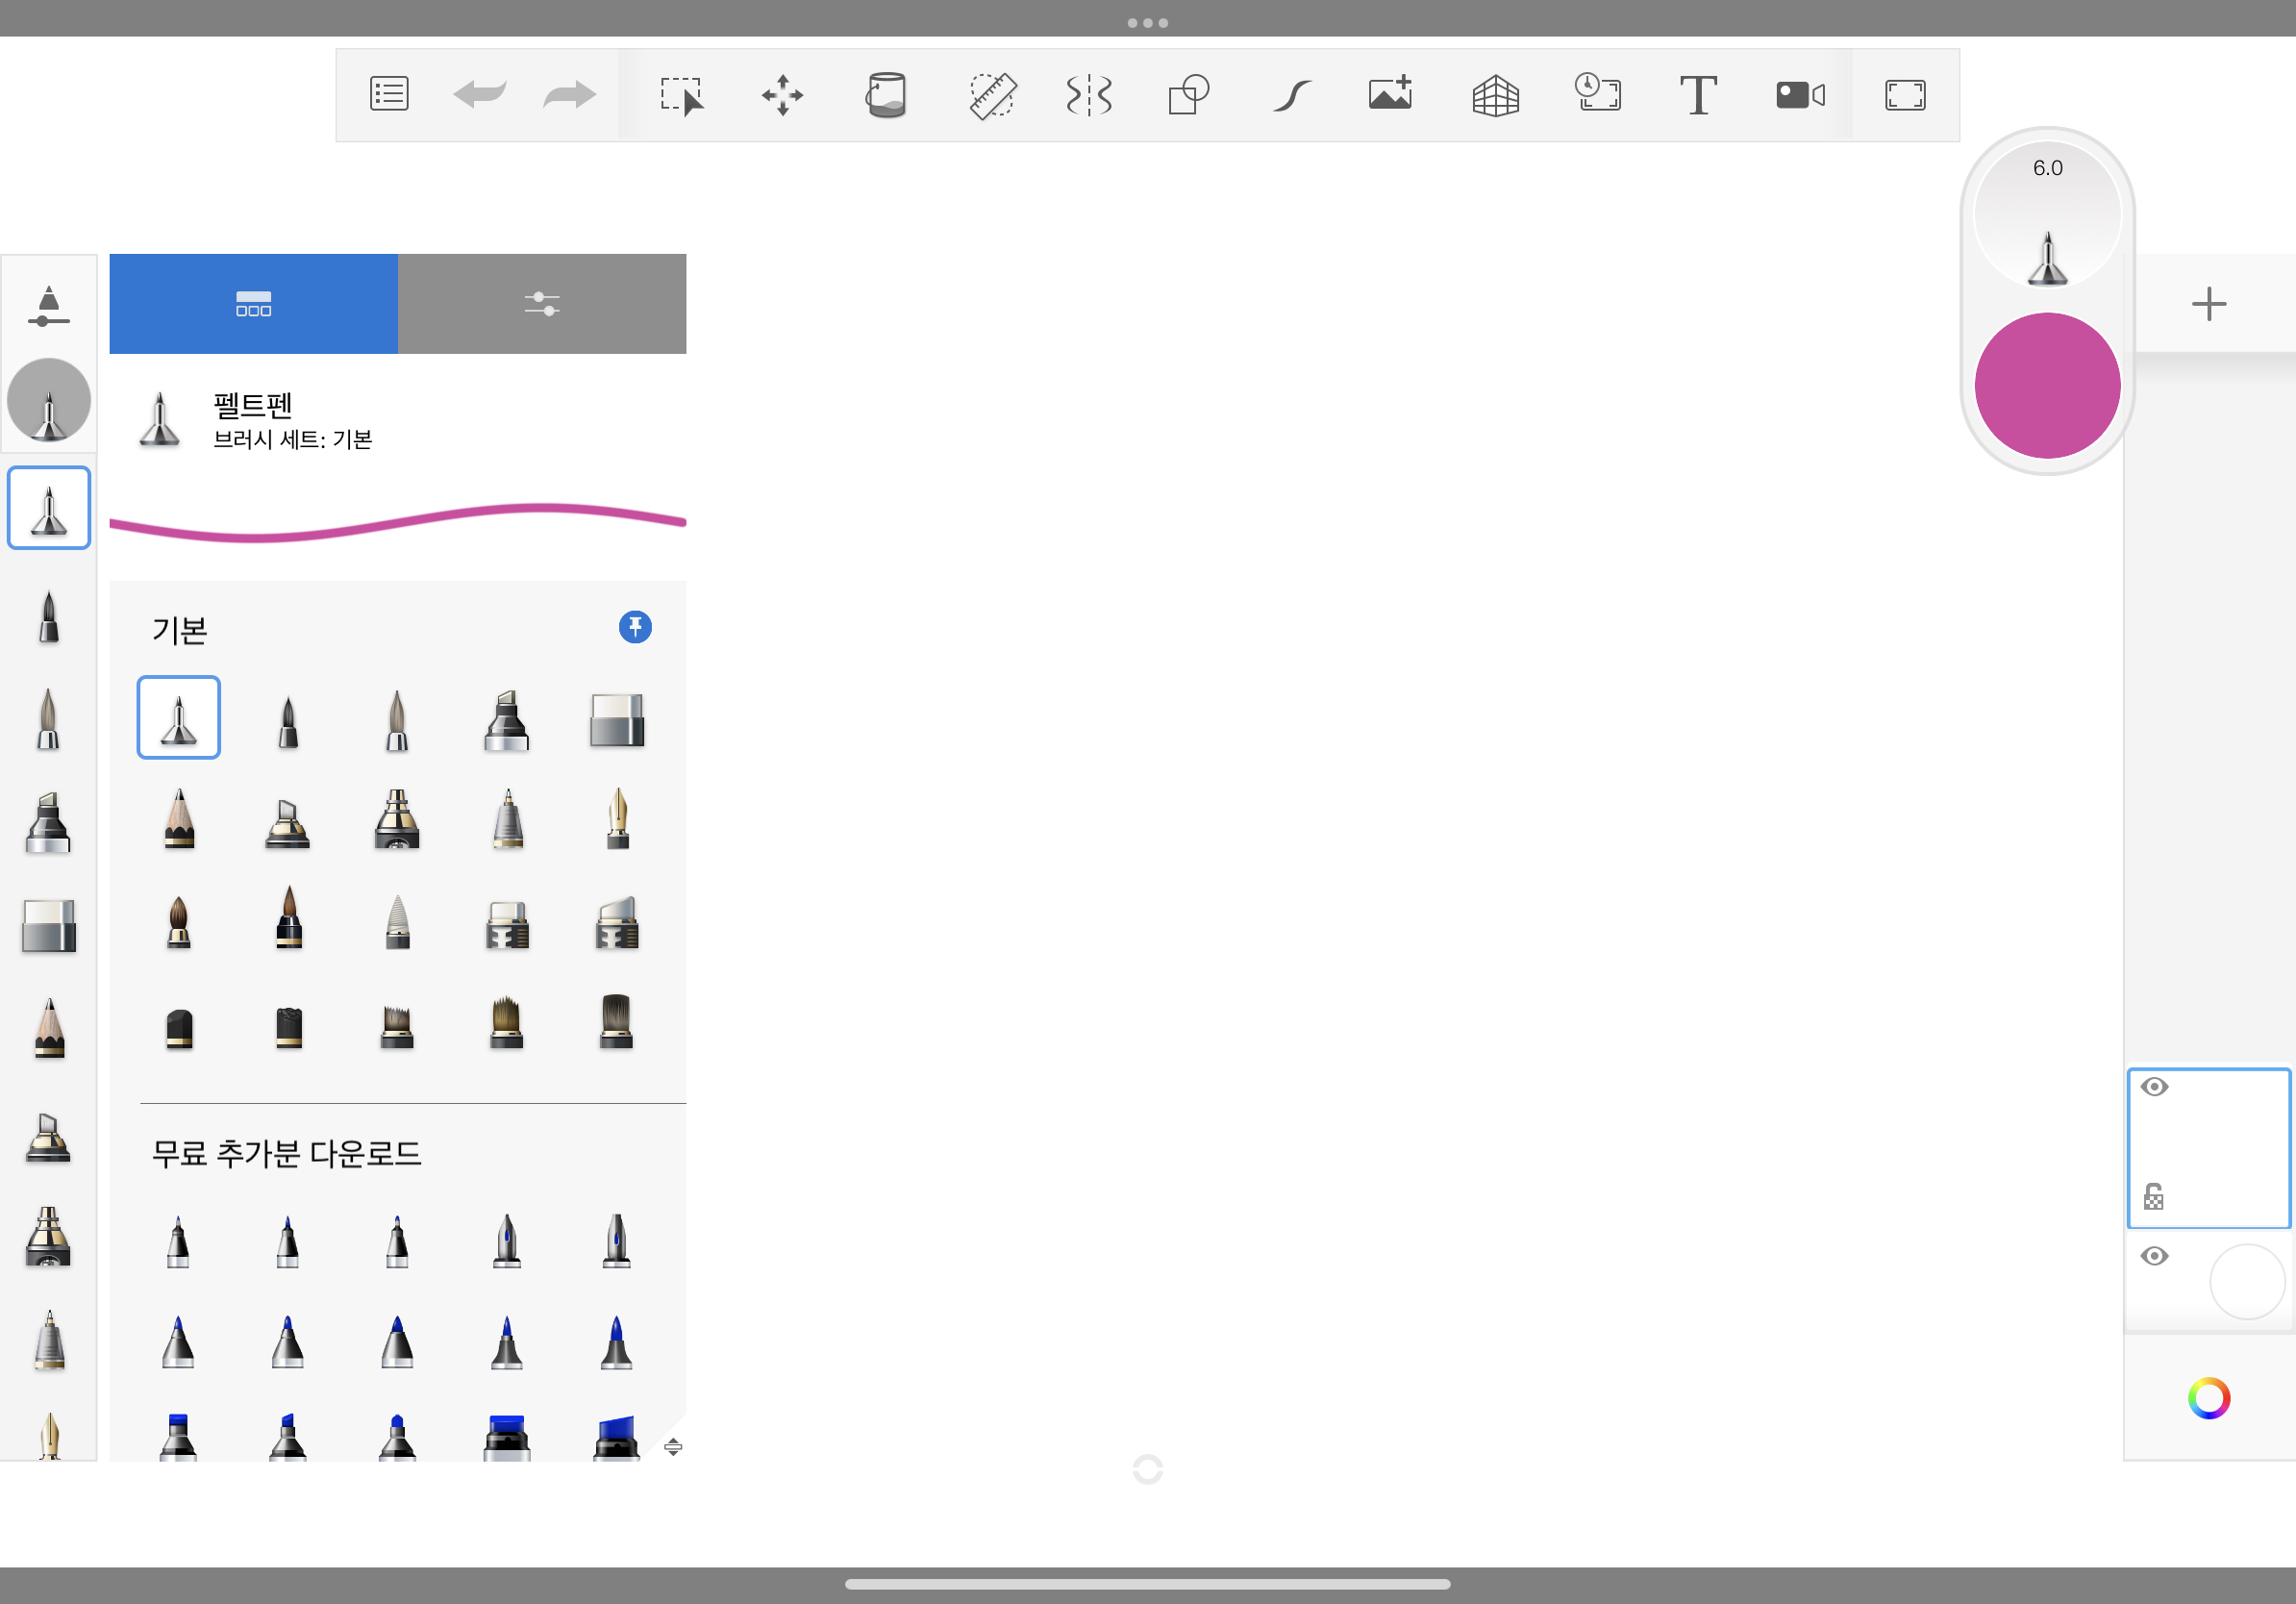Select the eraser in 기본 grid first row
Screen dimensions: 2296x1604
(617, 720)
